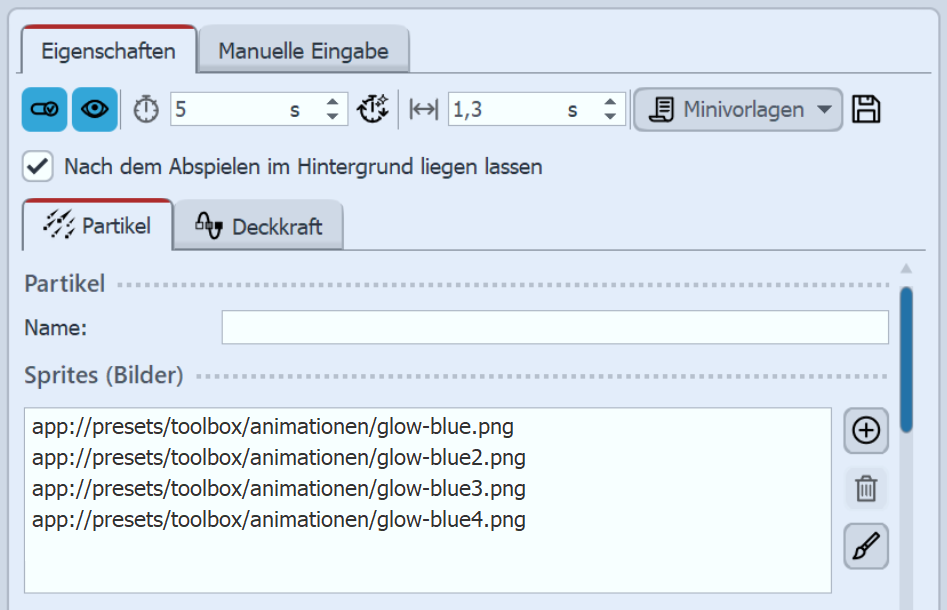
Task: Save settings using the disk icon
Action: 866,109
